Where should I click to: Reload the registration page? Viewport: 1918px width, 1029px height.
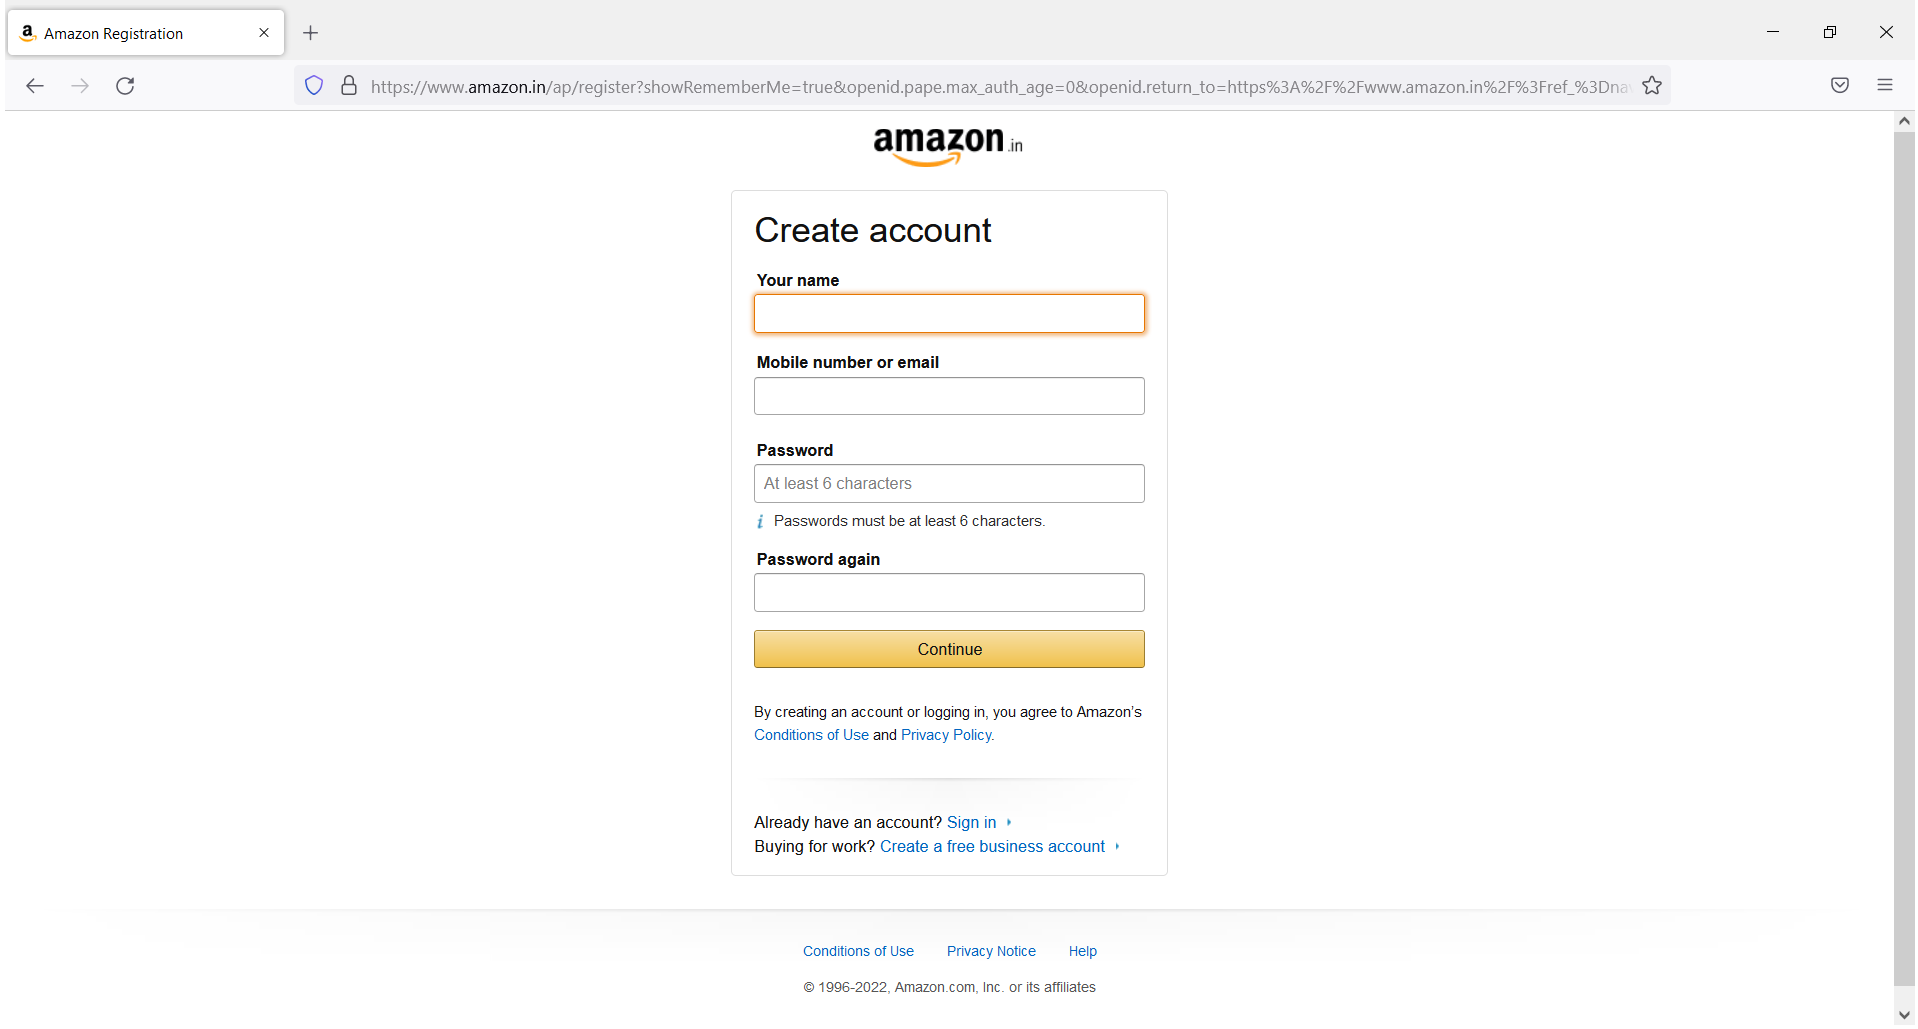click(x=125, y=86)
